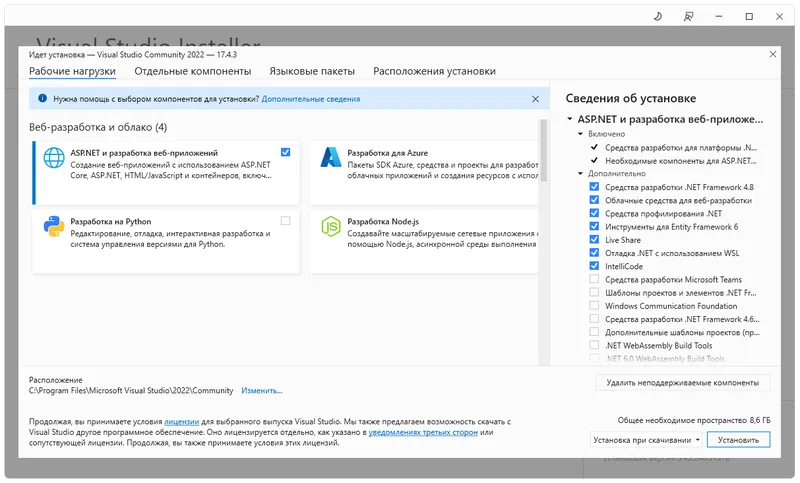Collapse the Дополнительно group
Viewport: 800px width, 483px height.
(x=580, y=174)
